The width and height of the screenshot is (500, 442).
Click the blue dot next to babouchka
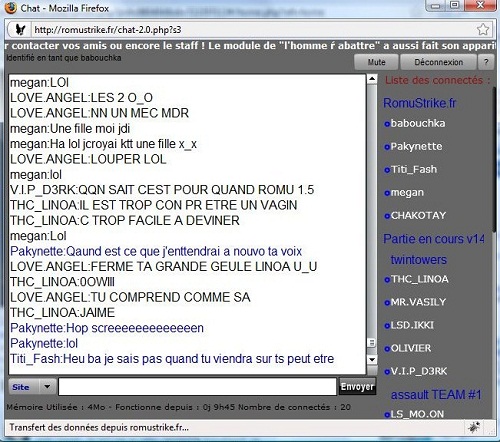(x=387, y=124)
